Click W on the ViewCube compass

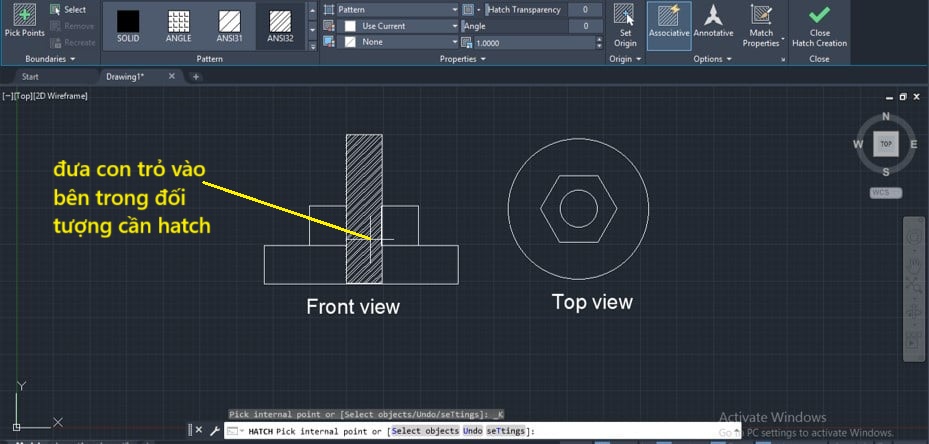[858, 144]
